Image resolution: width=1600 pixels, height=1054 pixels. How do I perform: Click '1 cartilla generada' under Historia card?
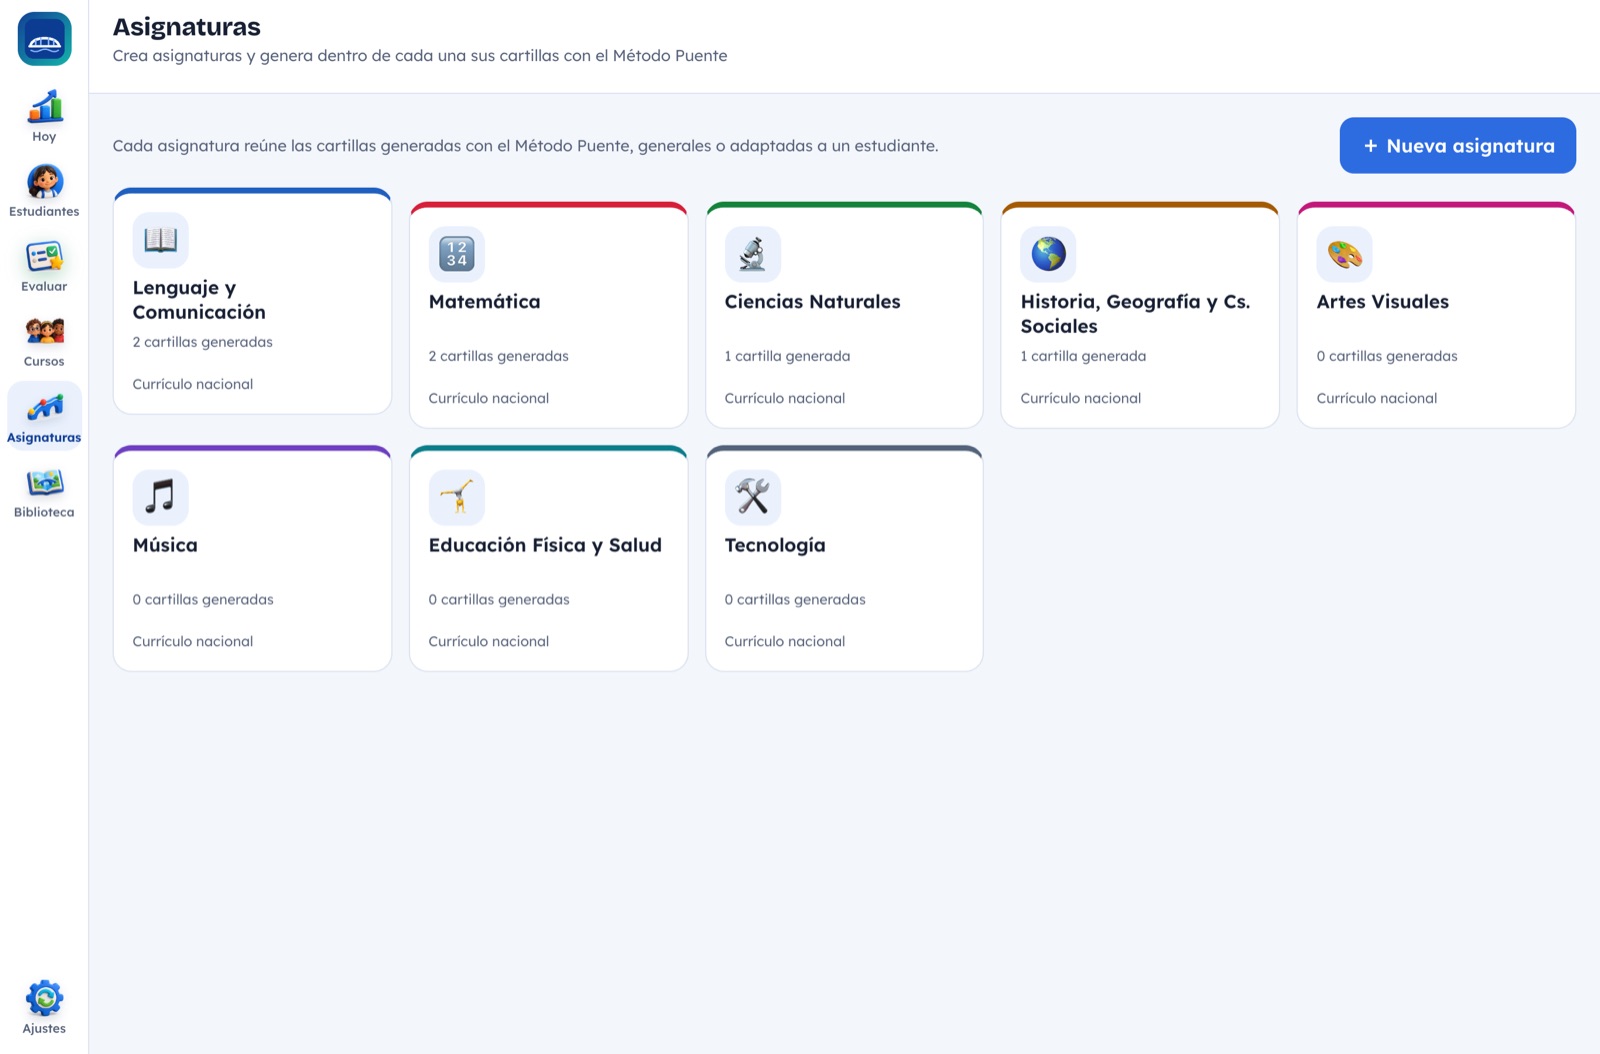click(x=1084, y=356)
